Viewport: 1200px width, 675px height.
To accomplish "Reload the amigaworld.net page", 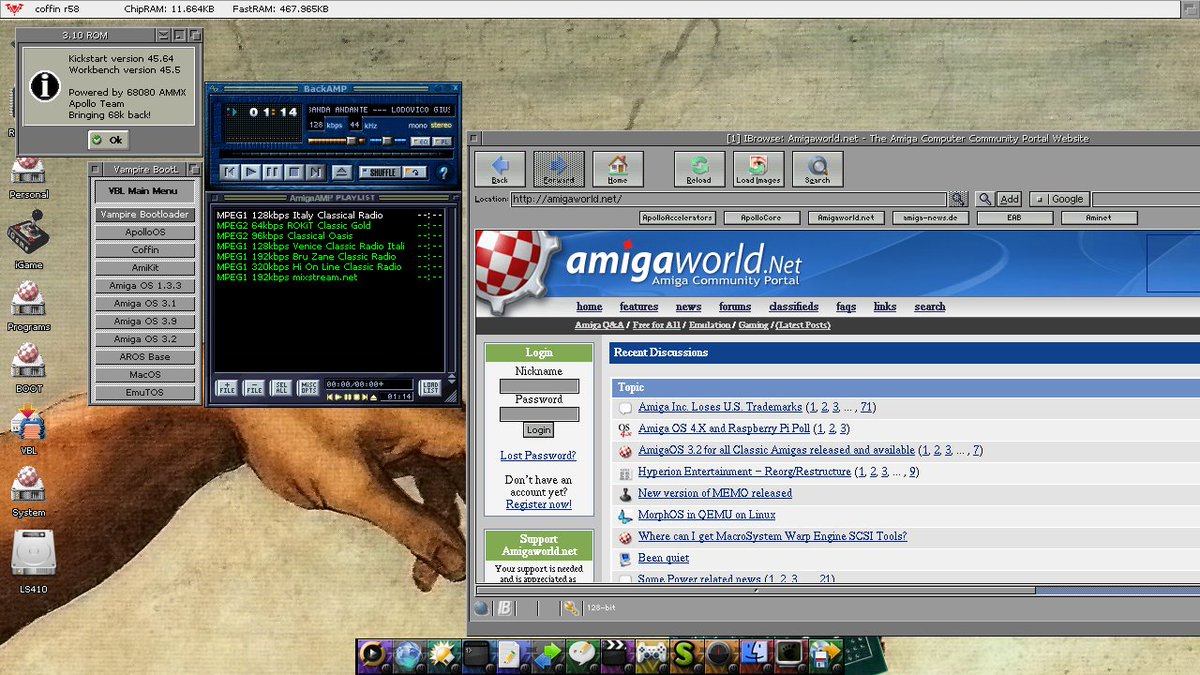I will pos(699,169).
